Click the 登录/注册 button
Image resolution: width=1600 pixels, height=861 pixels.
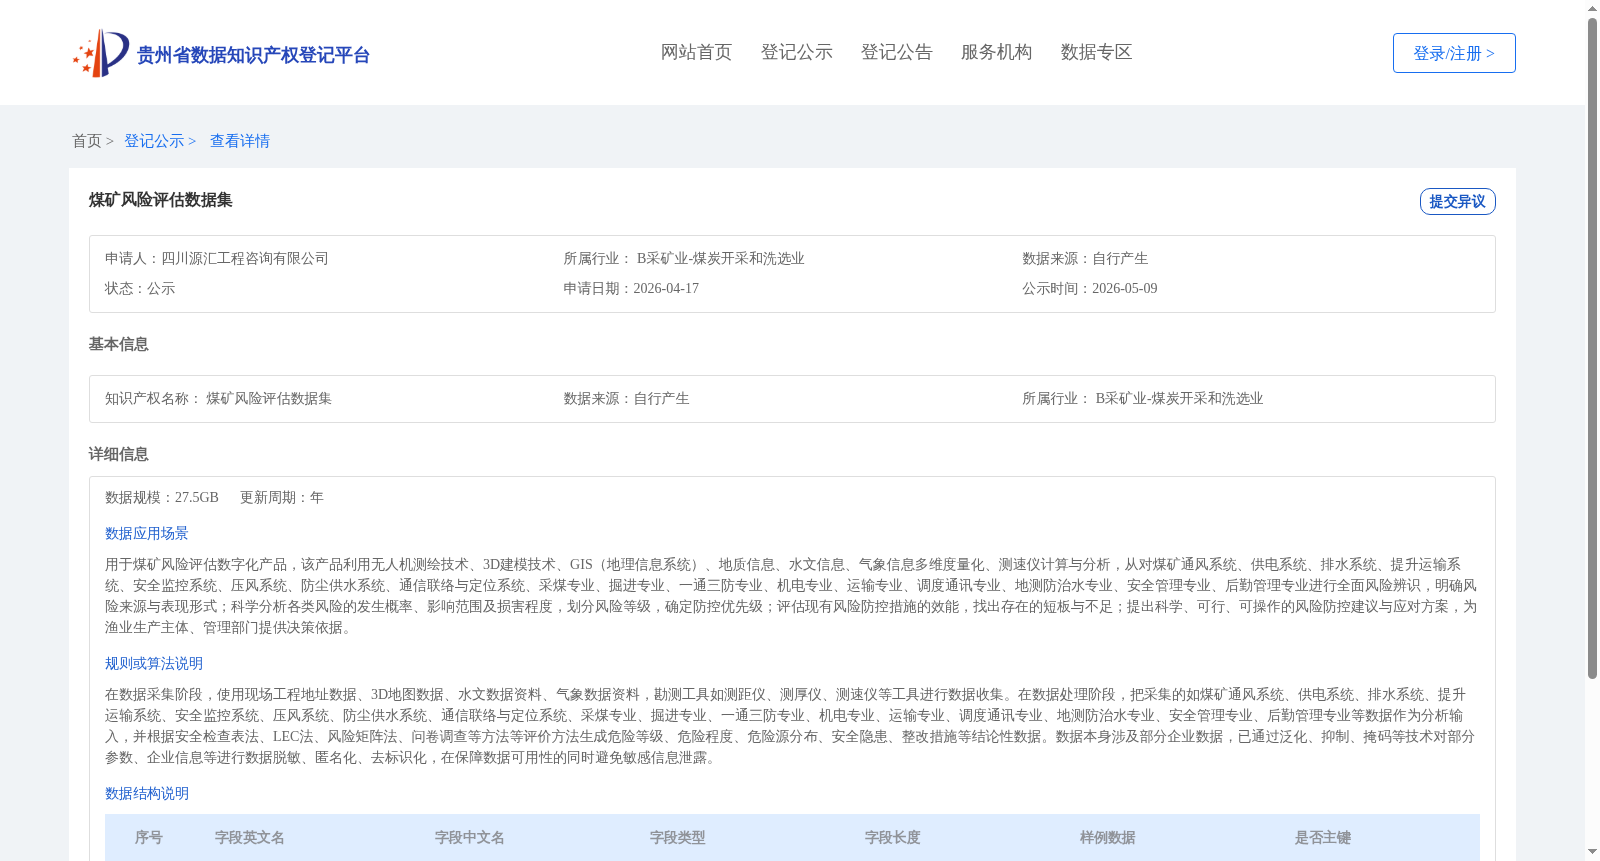[x=1454, y=53]
